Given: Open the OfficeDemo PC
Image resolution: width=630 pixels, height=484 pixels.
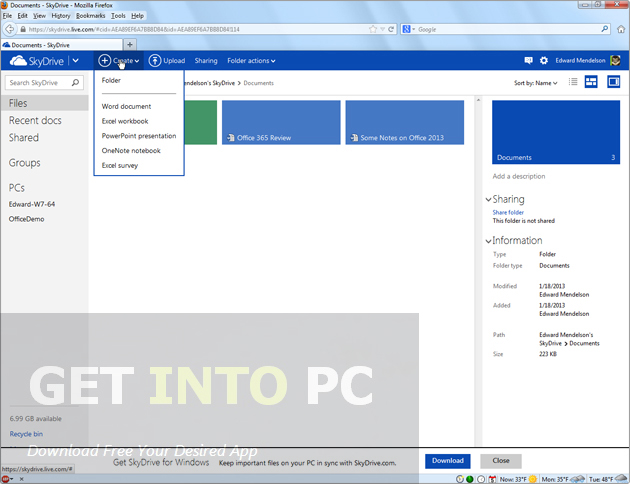Looking at the screenshot, I should [x=27, y=219].
